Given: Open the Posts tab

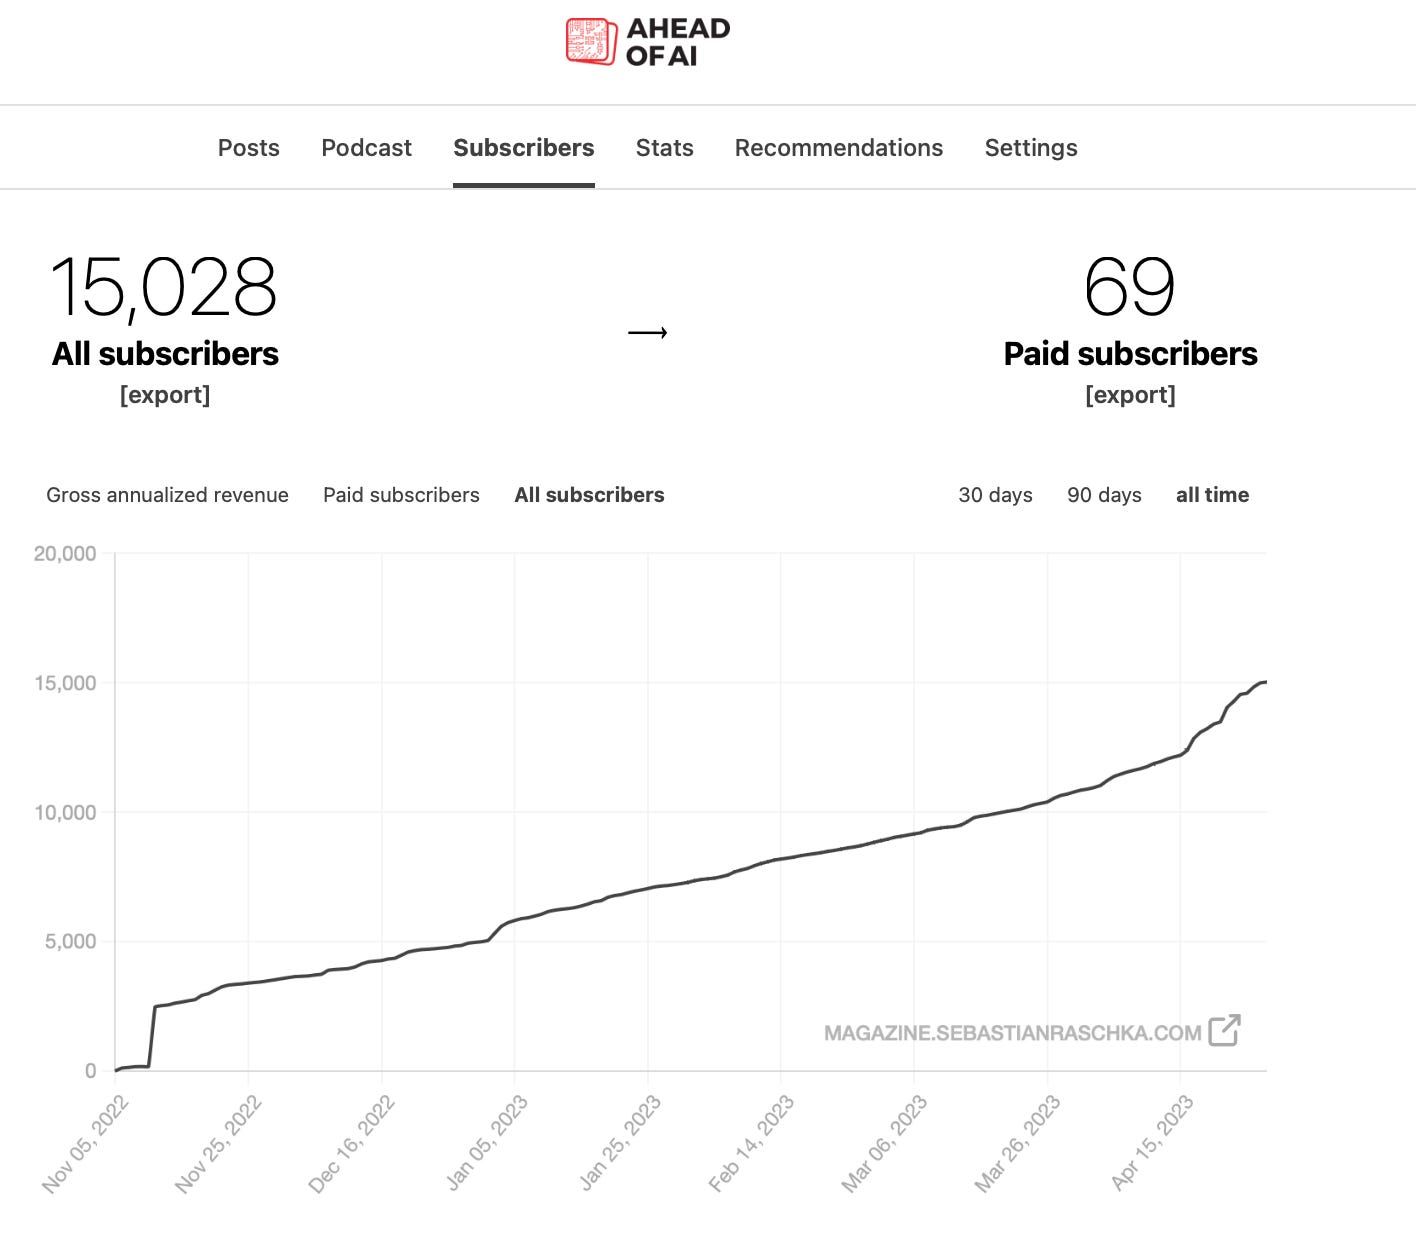Looking at the screenshot, I should tap(249, 148).
